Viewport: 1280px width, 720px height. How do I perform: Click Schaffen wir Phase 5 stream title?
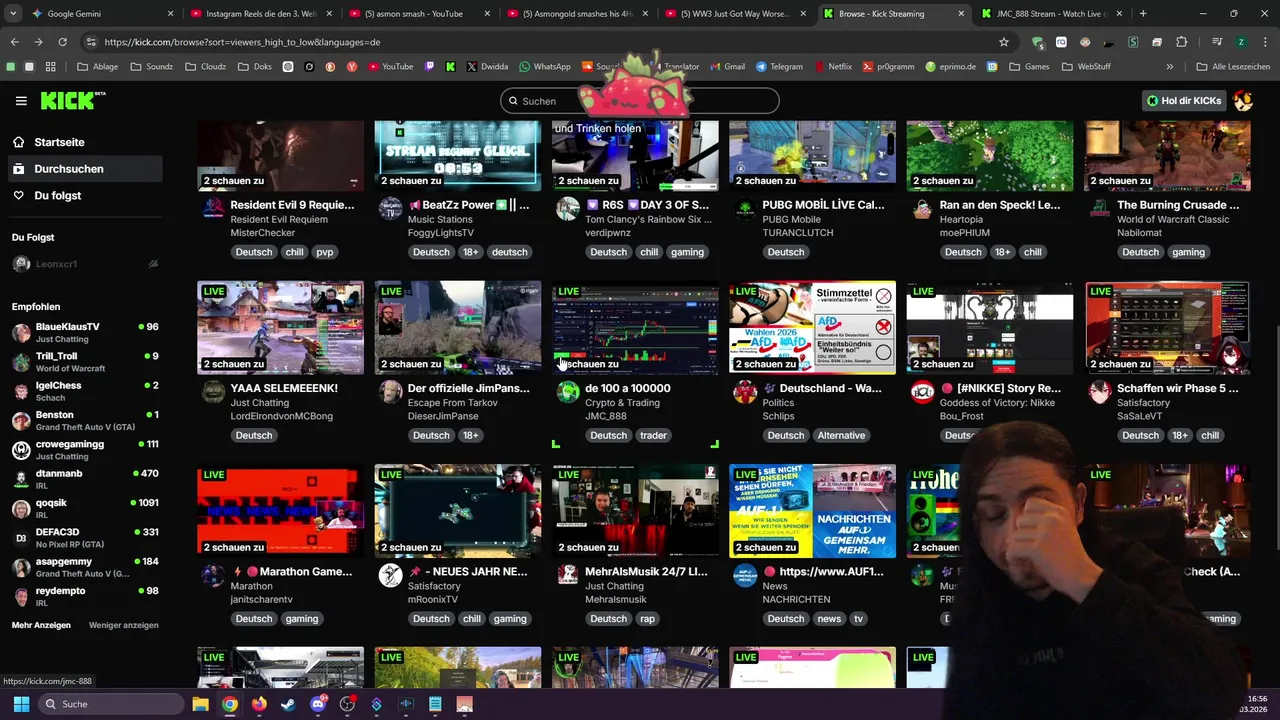tap(1178, 388)
